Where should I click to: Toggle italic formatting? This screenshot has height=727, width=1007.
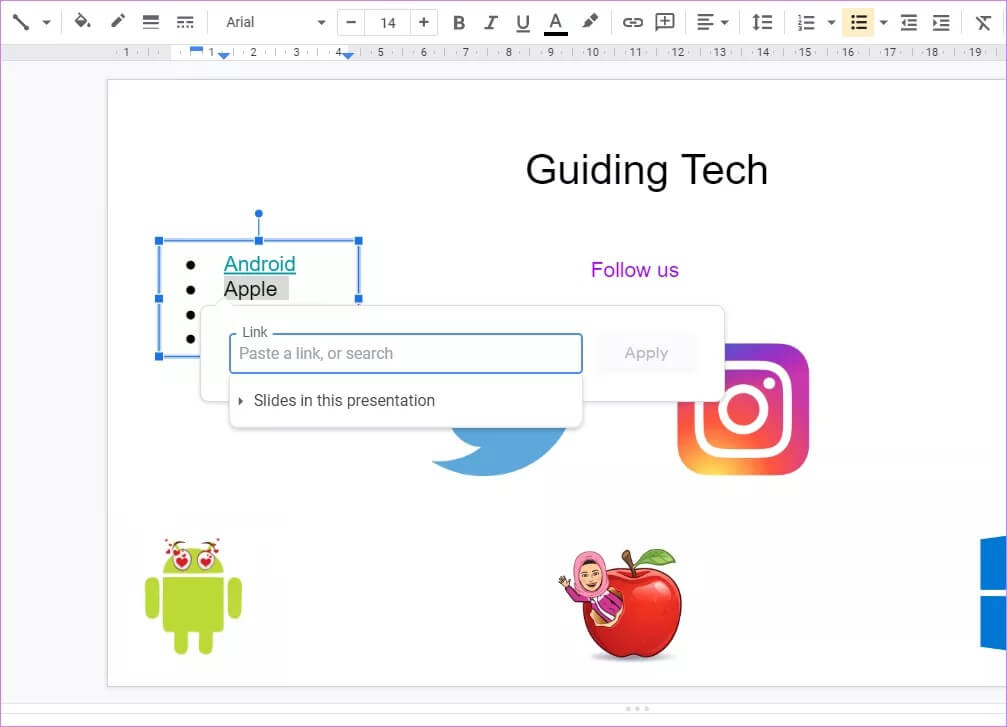(491, 22)
